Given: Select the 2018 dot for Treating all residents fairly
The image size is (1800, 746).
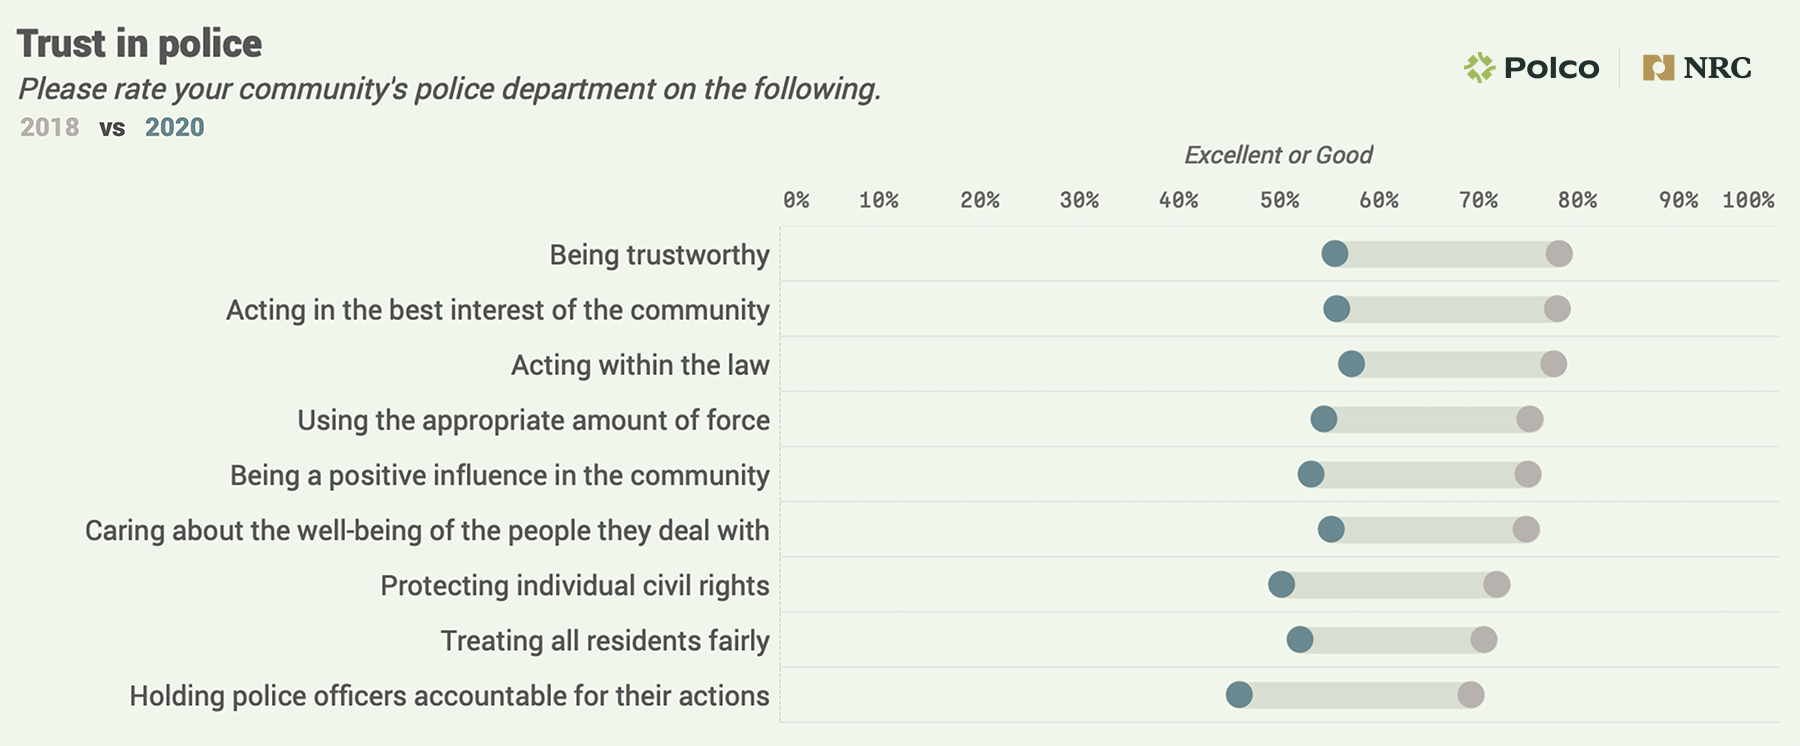Looking at the screenshot, I should click(1484, 640).
